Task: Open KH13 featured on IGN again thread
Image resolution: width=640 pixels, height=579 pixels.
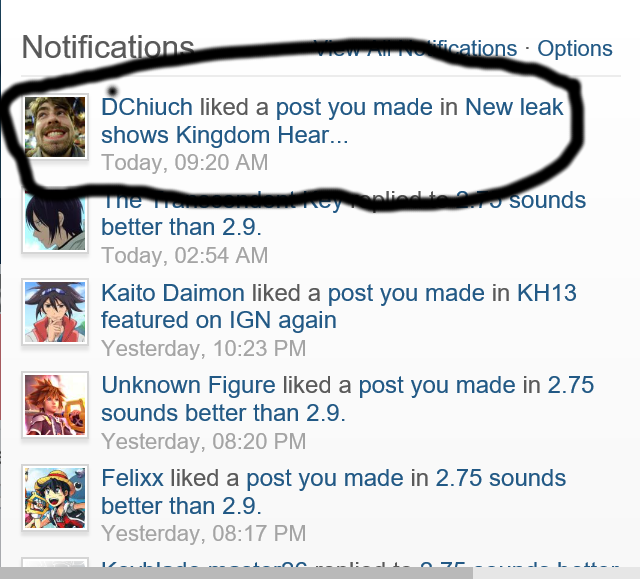Action: pyautogui.click(x=339, y=306)
